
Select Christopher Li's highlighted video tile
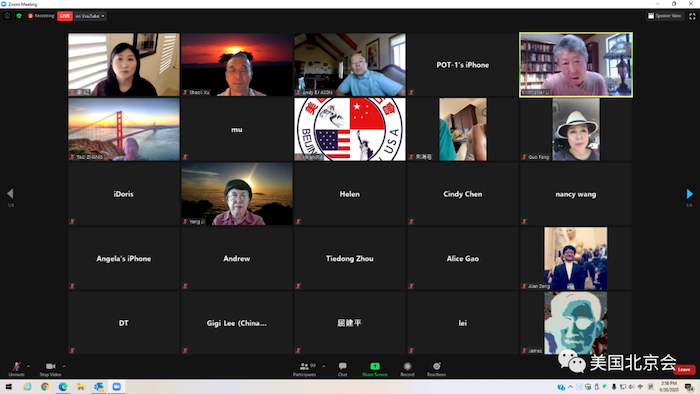tap(576, 64)
